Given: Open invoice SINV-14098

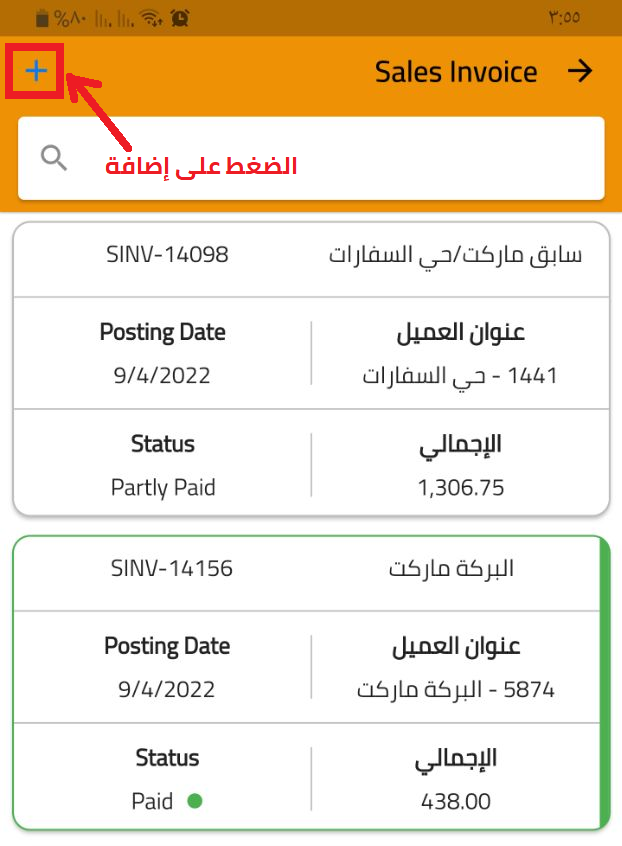Looking at the screenshot, I should [167, 255].
